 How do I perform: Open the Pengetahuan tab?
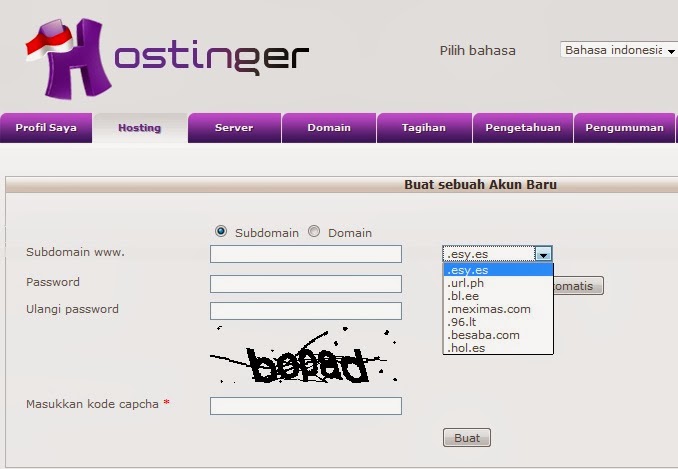tap(523, 128)
